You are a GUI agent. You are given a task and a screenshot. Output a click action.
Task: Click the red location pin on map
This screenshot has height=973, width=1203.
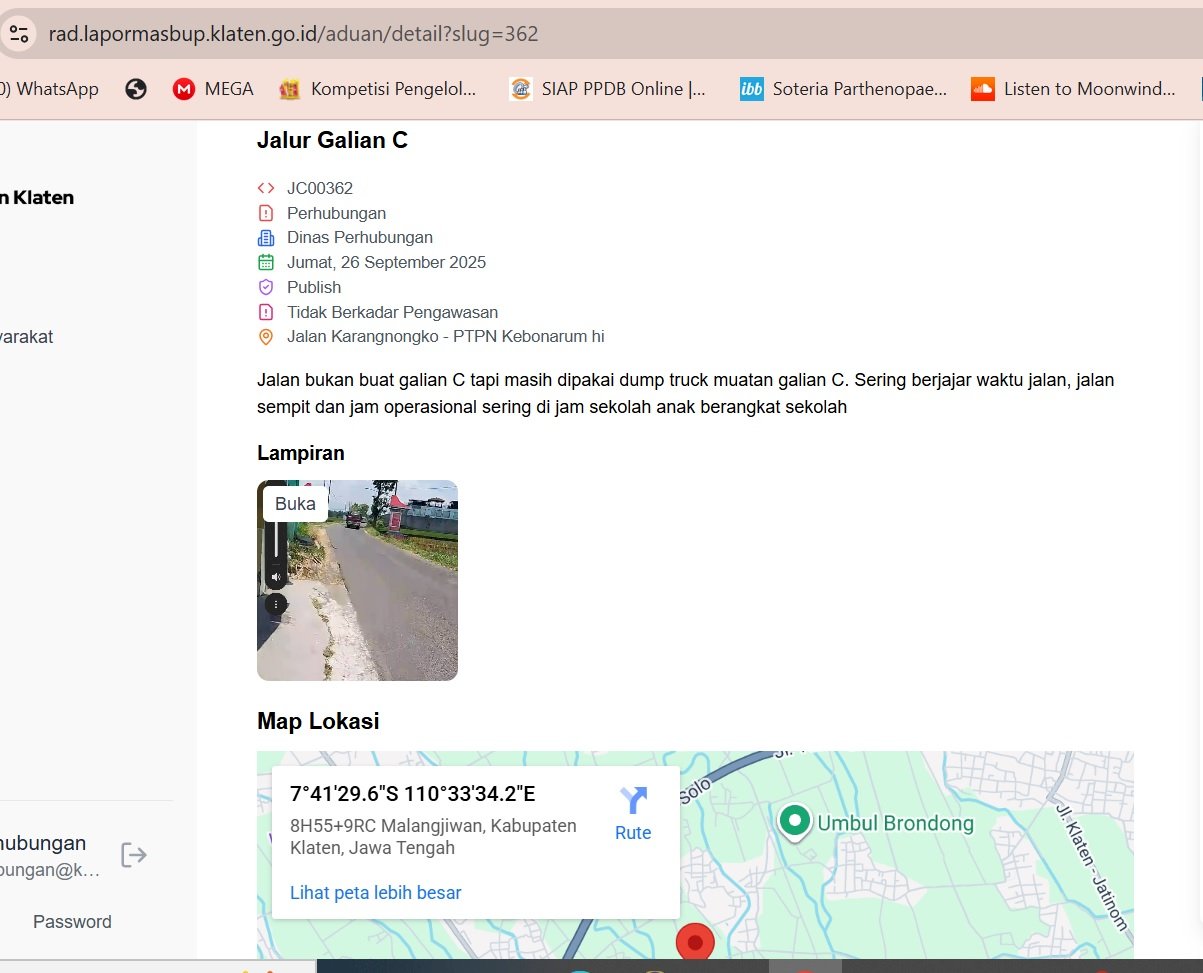695,942
